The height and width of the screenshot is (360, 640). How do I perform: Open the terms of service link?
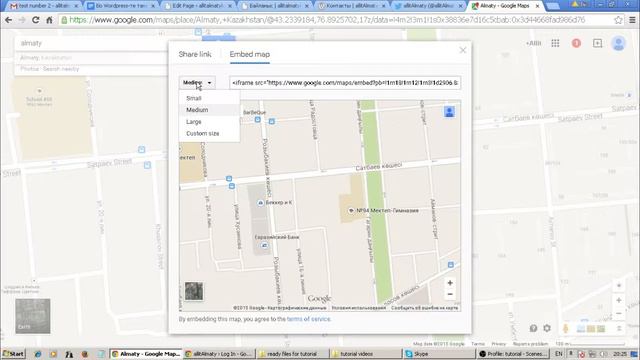[309, 319]
